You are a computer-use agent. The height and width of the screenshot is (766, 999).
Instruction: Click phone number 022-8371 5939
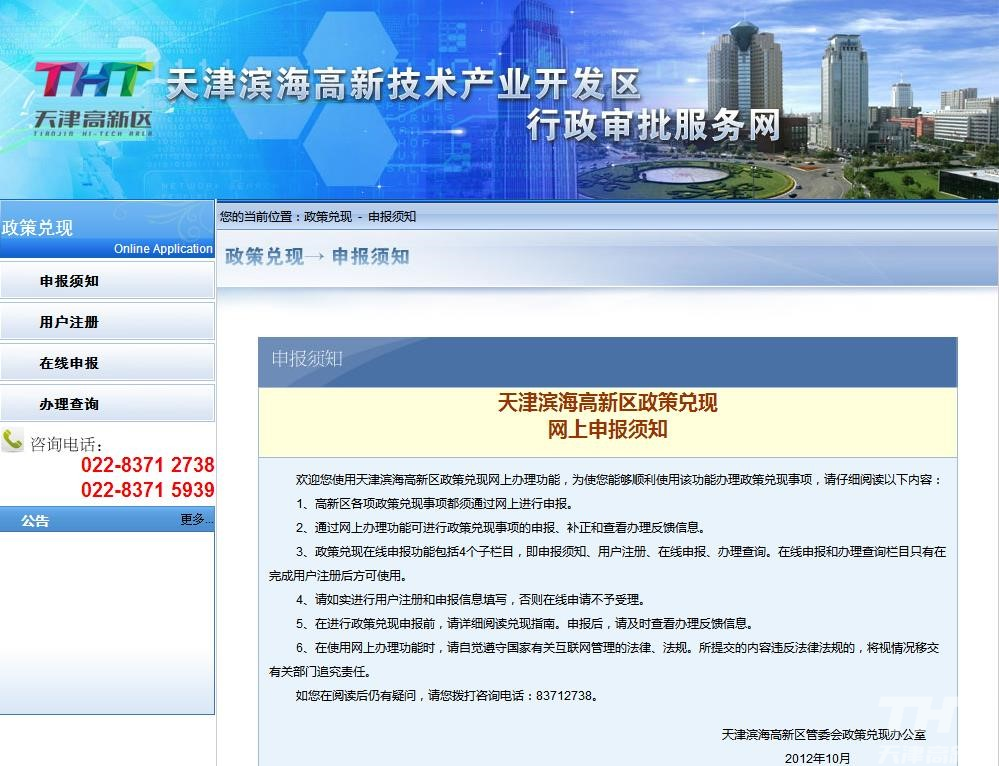pos(148,489)
